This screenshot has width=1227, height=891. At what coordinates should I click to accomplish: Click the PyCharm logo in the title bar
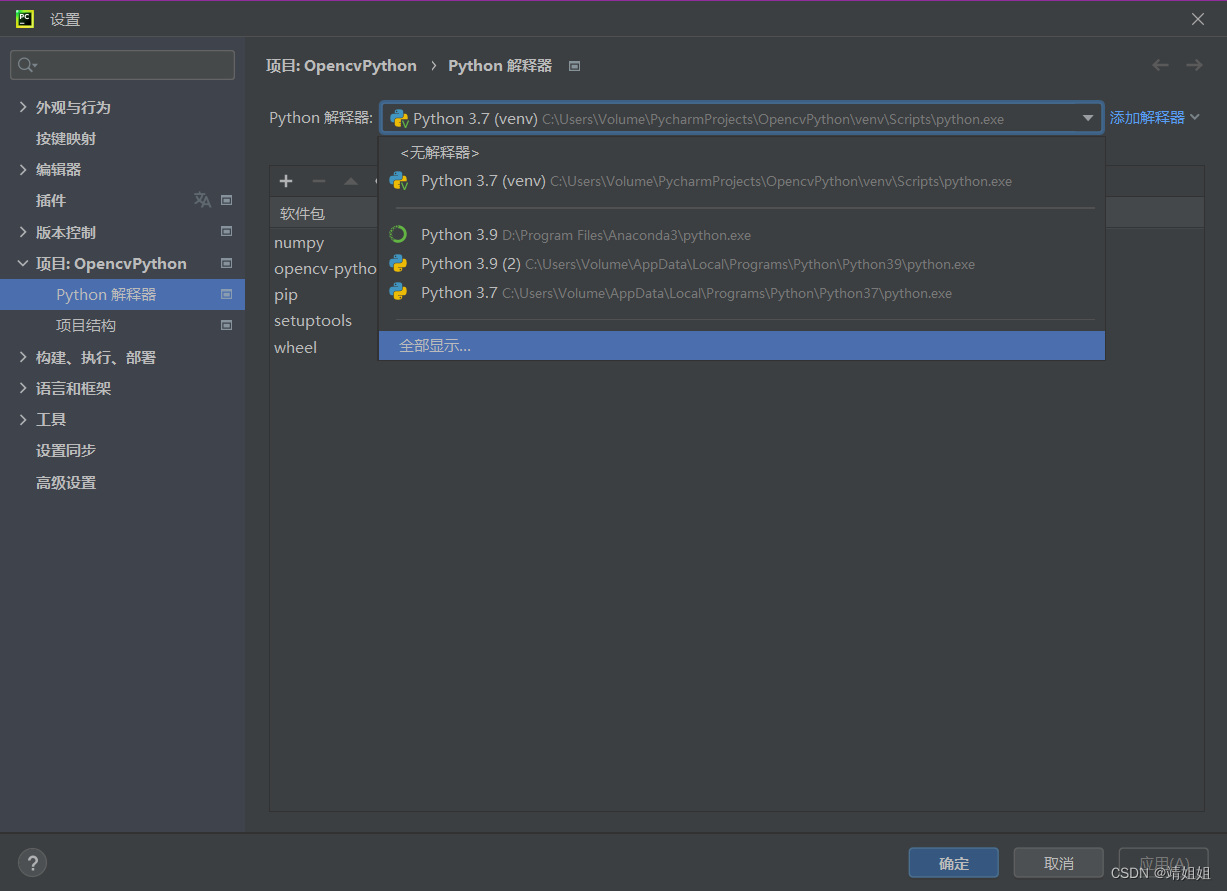coord(24,18)
